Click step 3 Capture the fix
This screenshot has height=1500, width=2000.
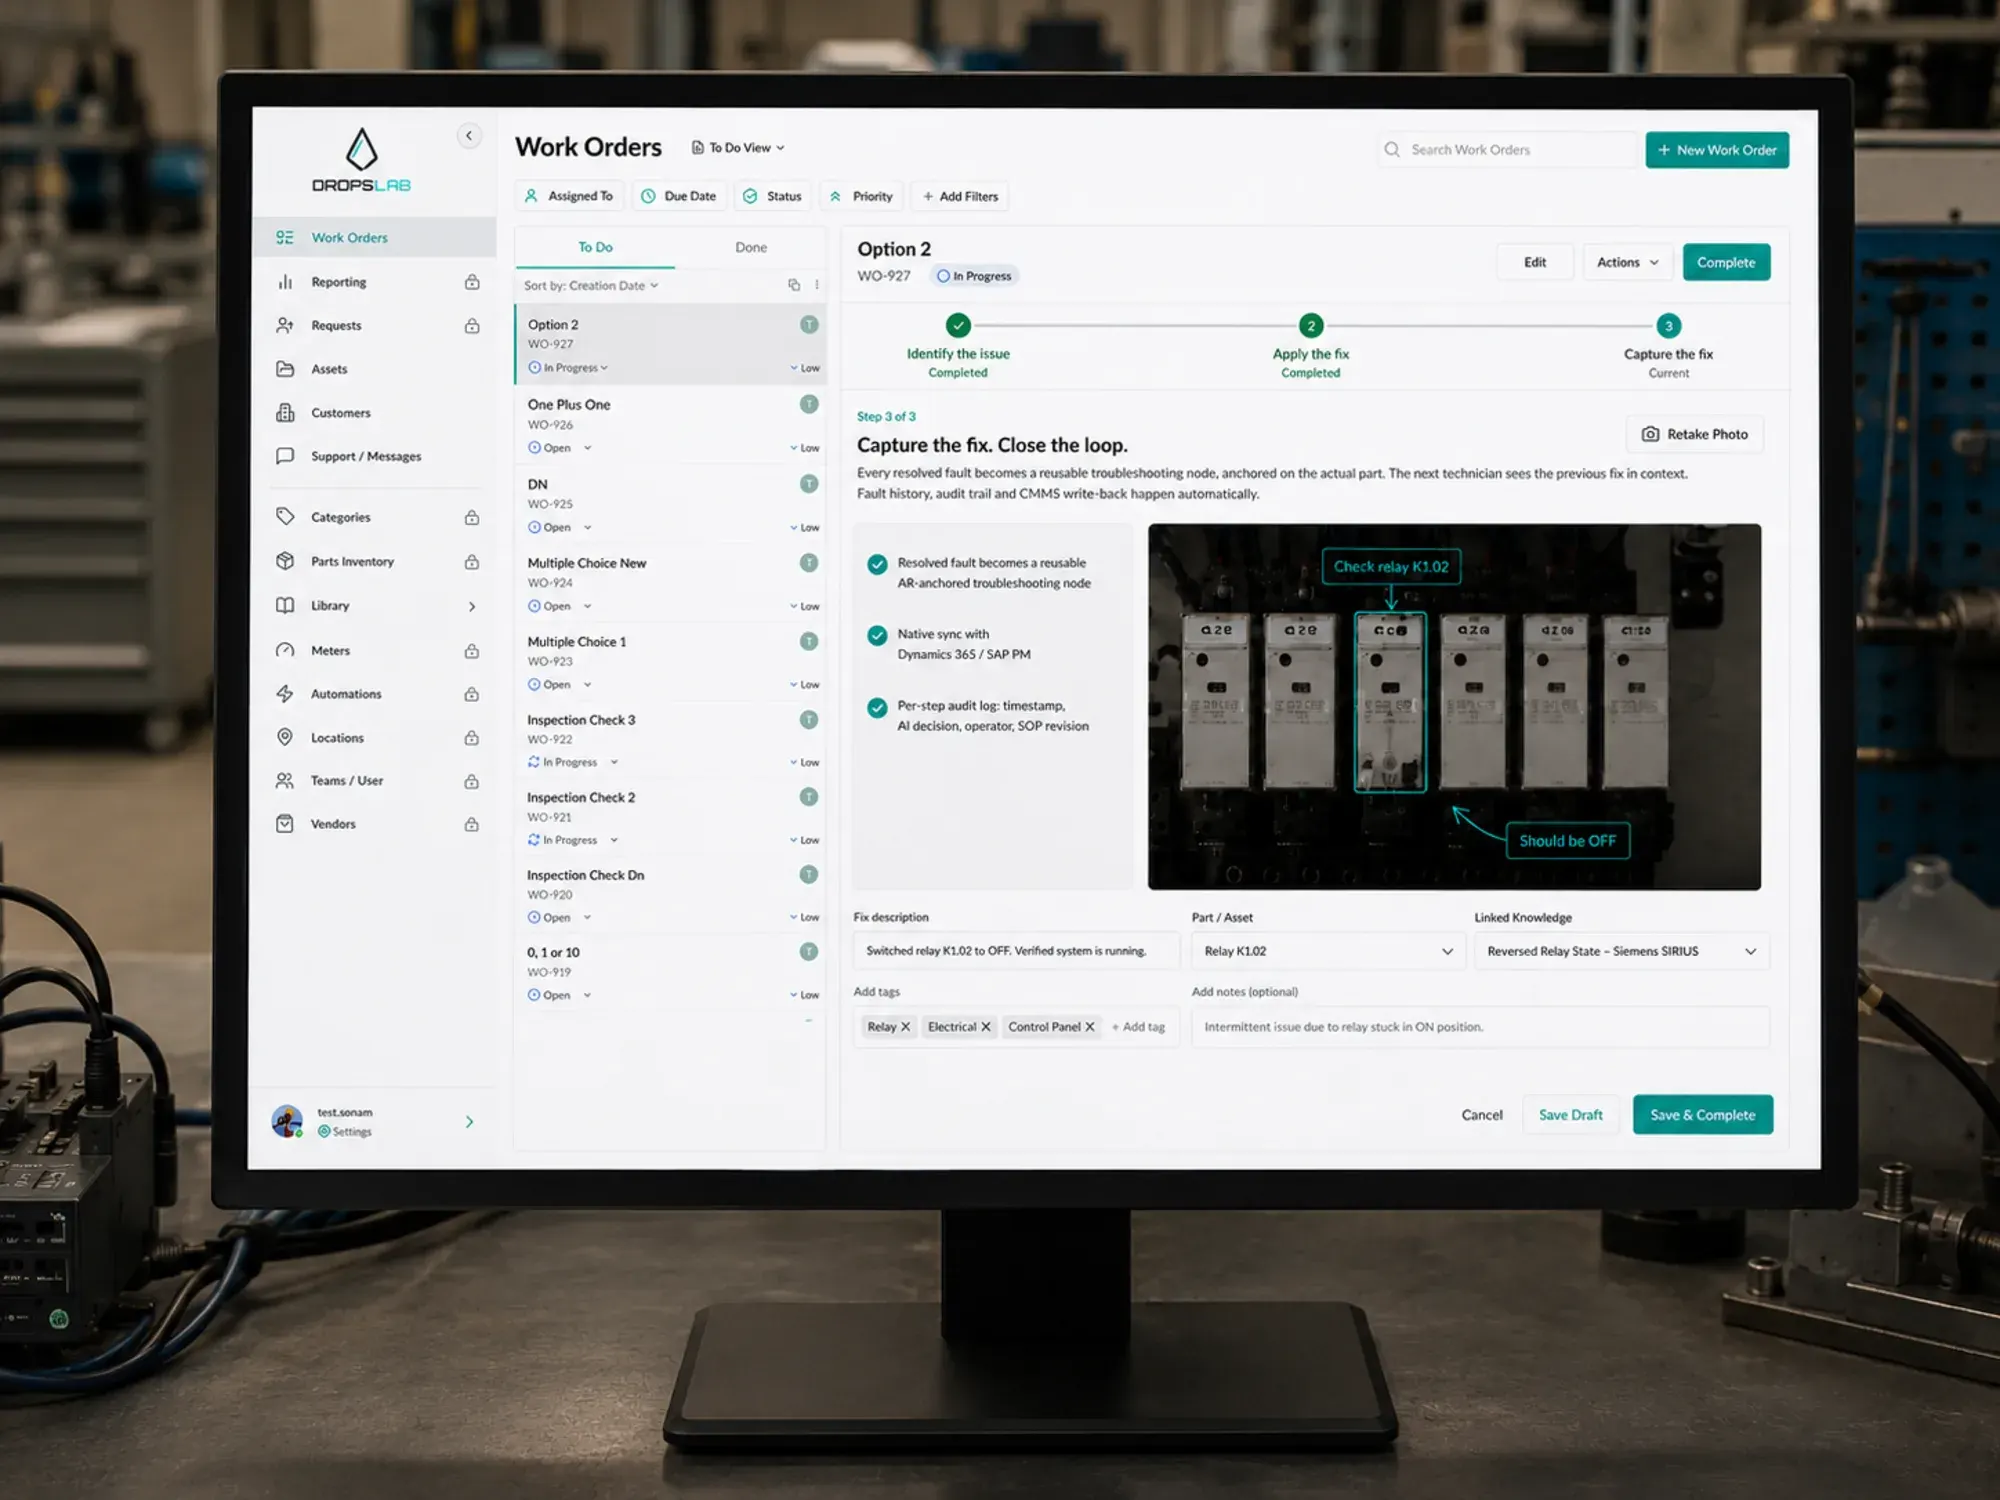click(1668, 348)
